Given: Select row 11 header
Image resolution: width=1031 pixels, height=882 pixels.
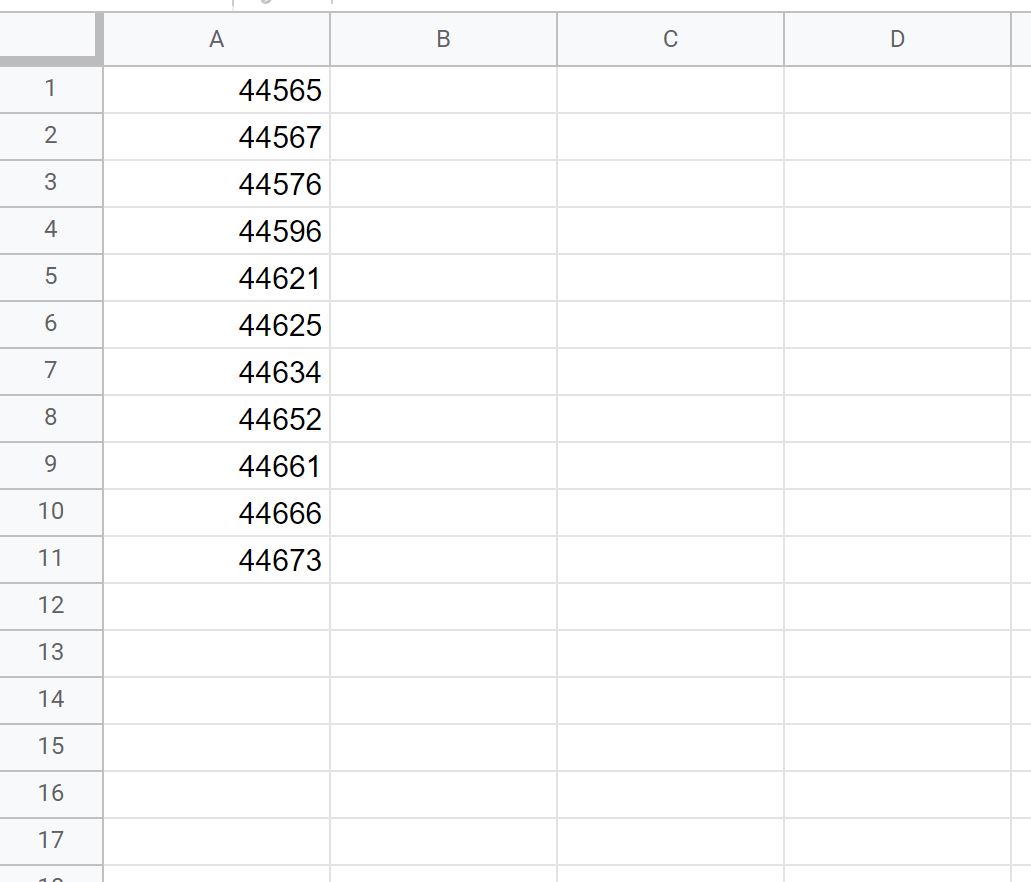Looking at the screenshot, I should (51, 560).
